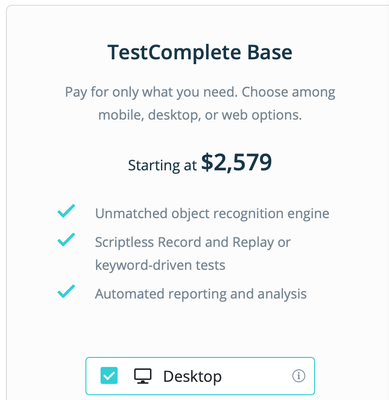Click empty space inside Desktop option box
Image resolution: width=389 pixels, height=400 pixels.
(x=257, y=376)
